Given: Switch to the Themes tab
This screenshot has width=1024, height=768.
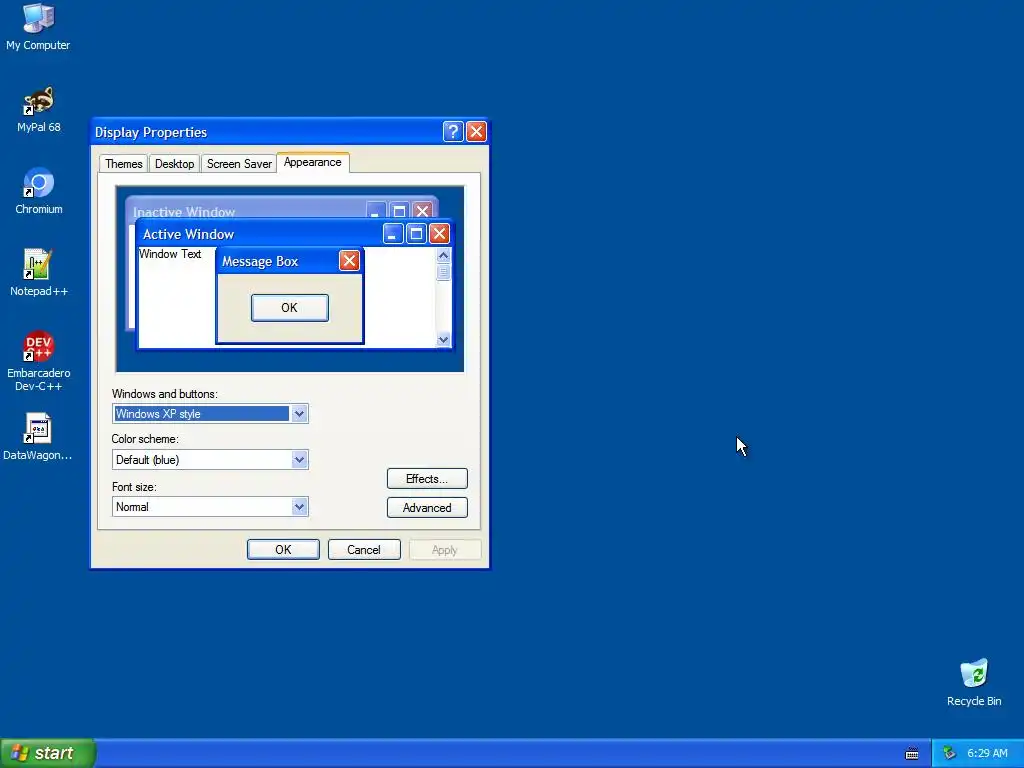Looking at the screenshot, I should [123, 164].
